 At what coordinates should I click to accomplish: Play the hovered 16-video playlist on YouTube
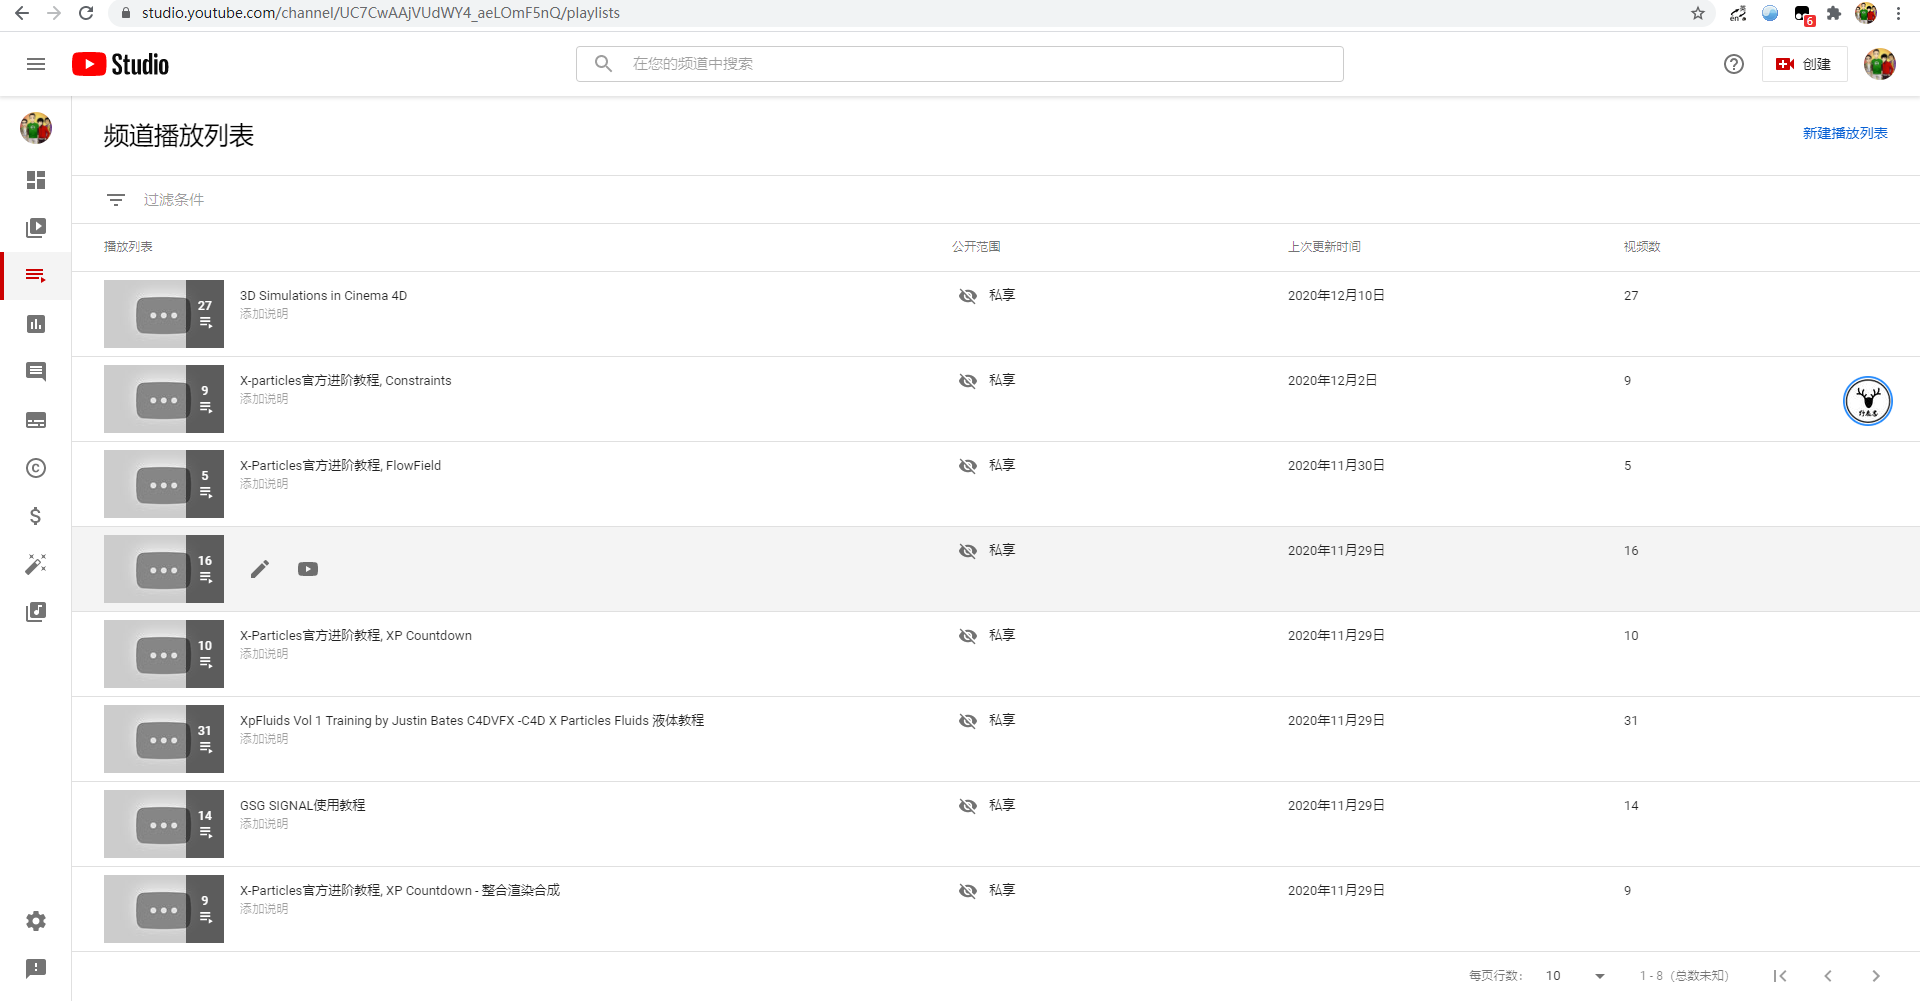pyautogui.click(x=308, y=569)
